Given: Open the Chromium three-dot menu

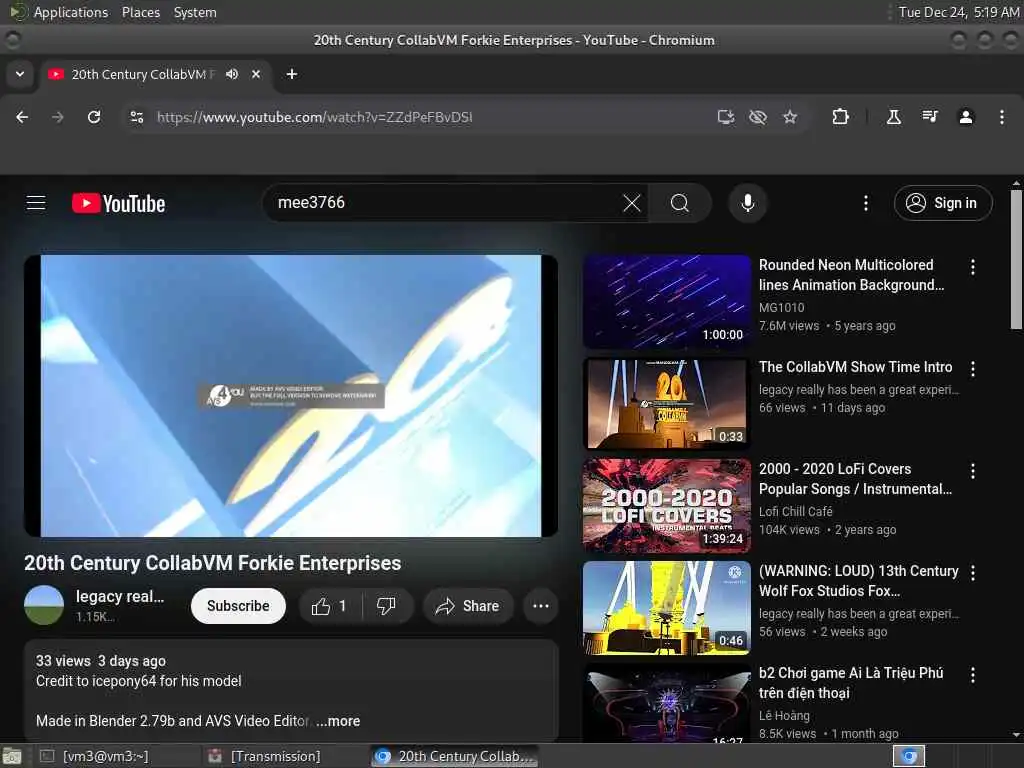Looking at the screenshot, I should [x=1002, y=117].
